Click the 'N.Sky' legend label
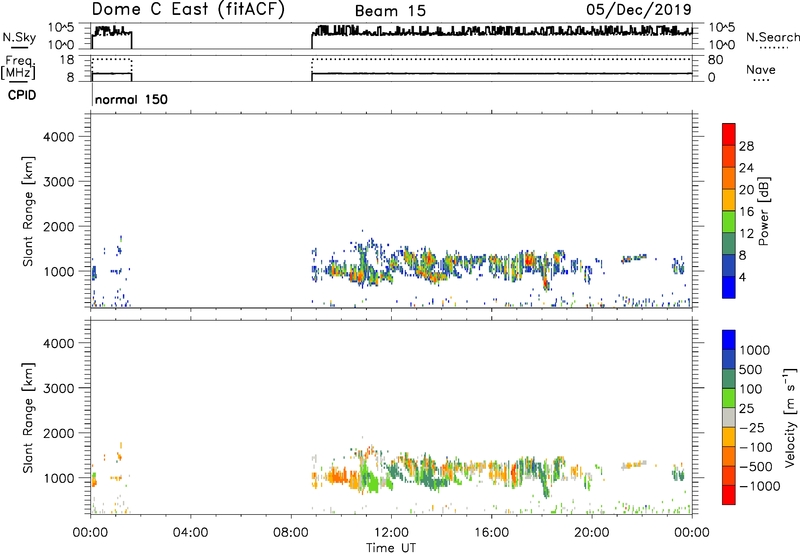This screenshot has width=800, height=554. [19, 37]
